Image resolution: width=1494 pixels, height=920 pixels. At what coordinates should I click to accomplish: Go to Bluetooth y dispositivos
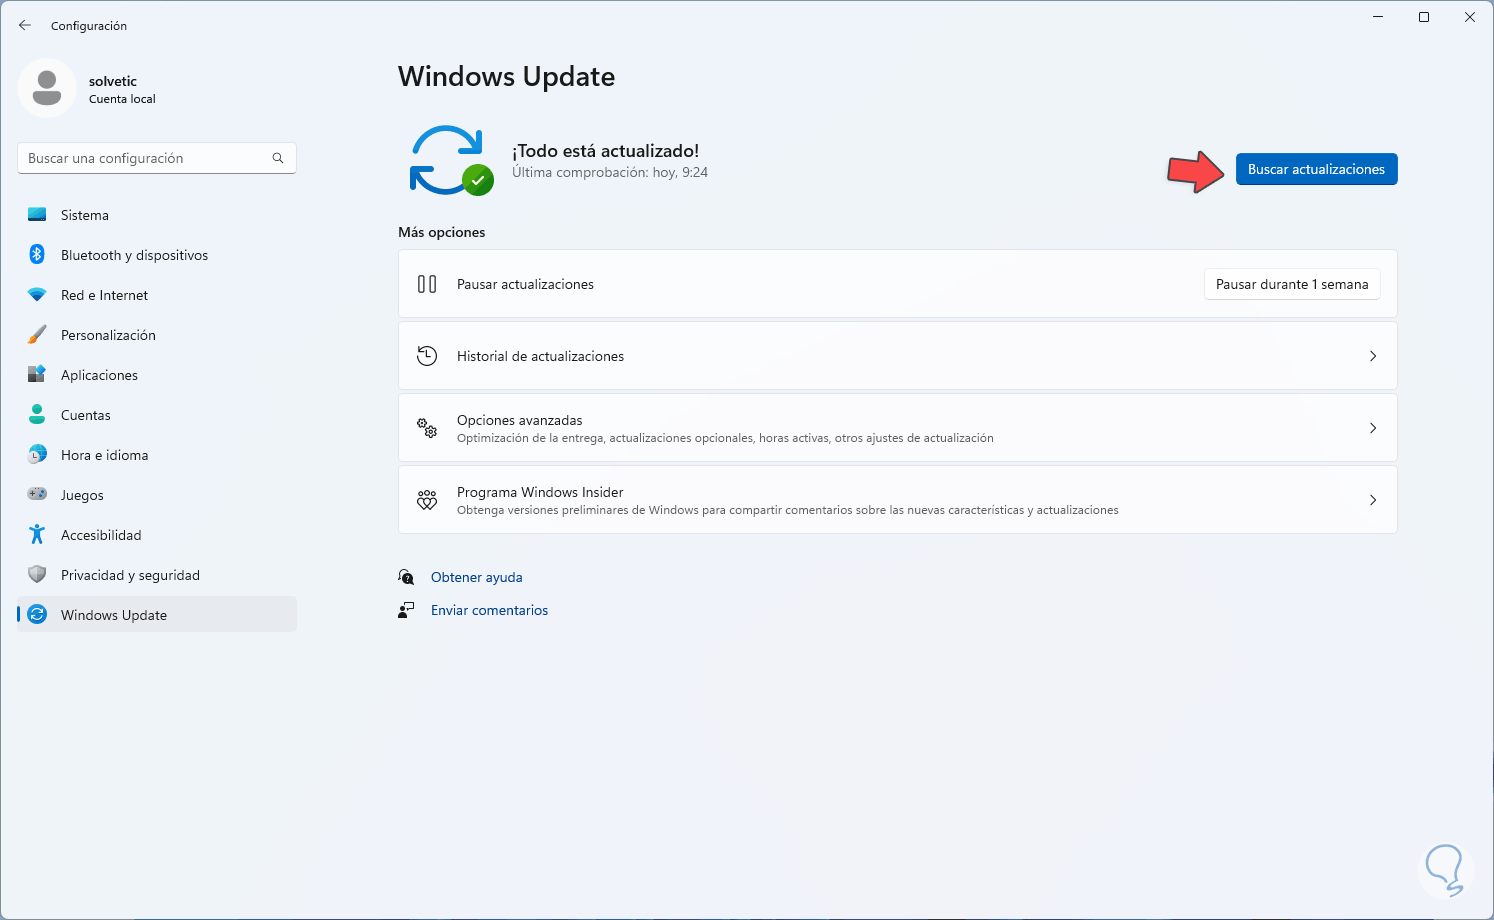[157, 255]
